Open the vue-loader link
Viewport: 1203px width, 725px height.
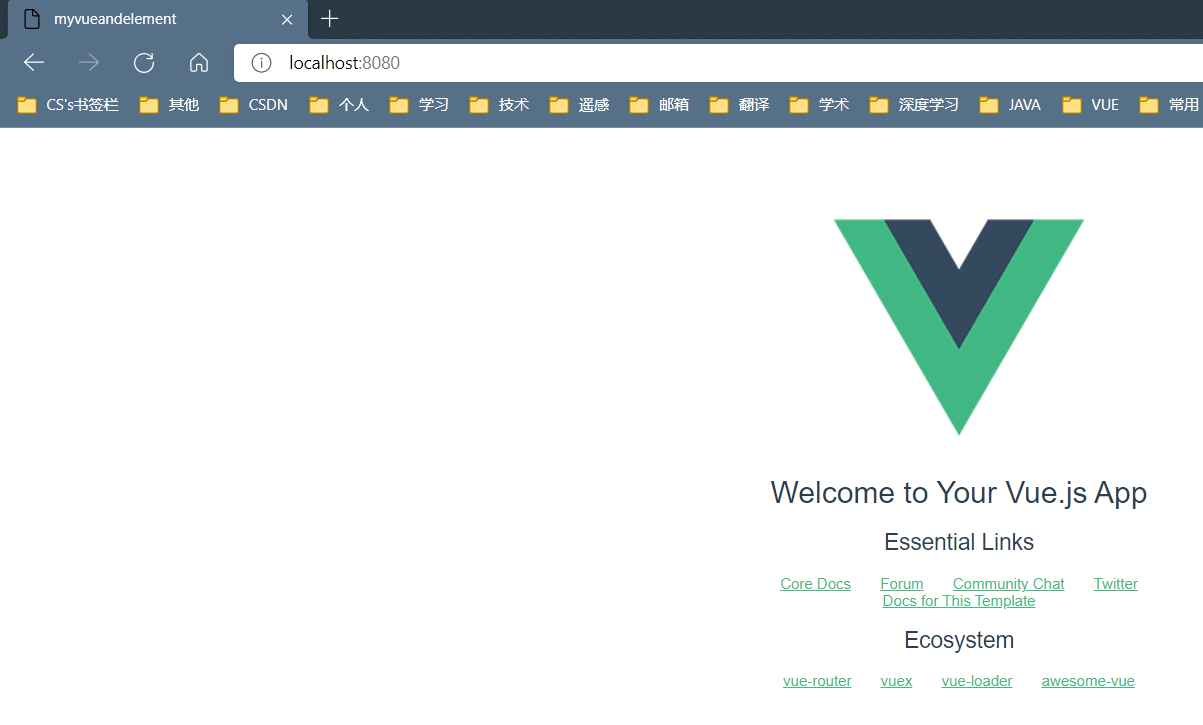tap(977, 681)
